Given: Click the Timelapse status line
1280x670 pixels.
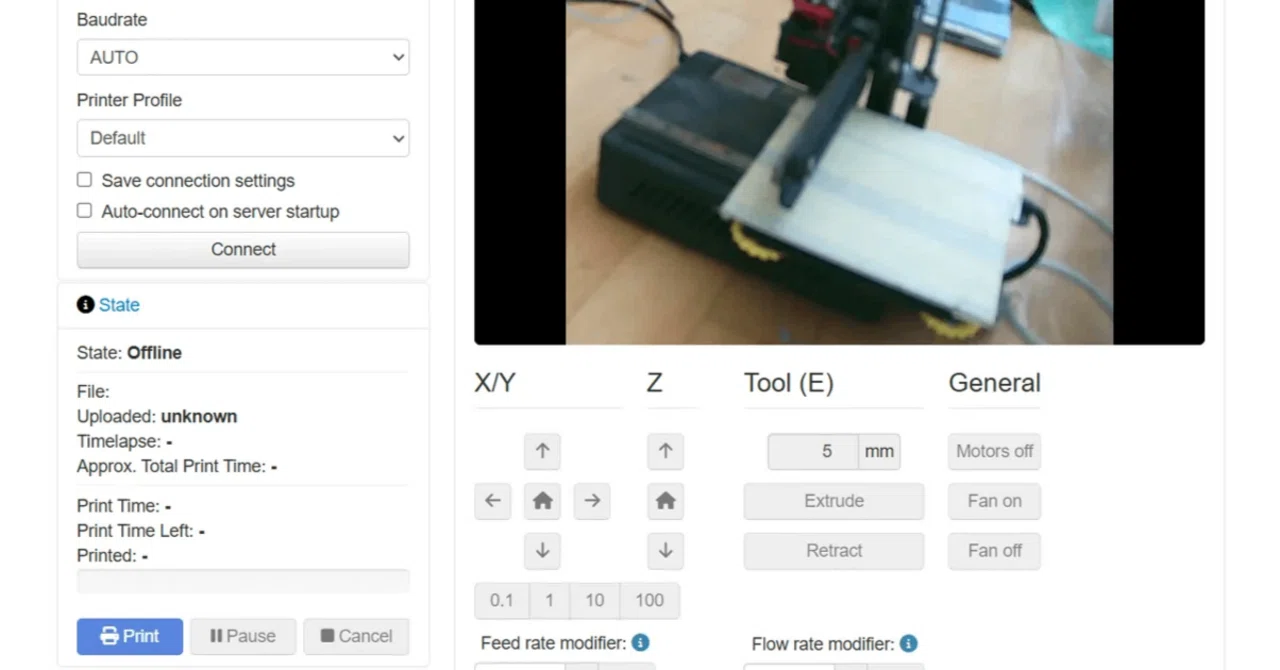Looking at the screenshot, I should [125, 441].
